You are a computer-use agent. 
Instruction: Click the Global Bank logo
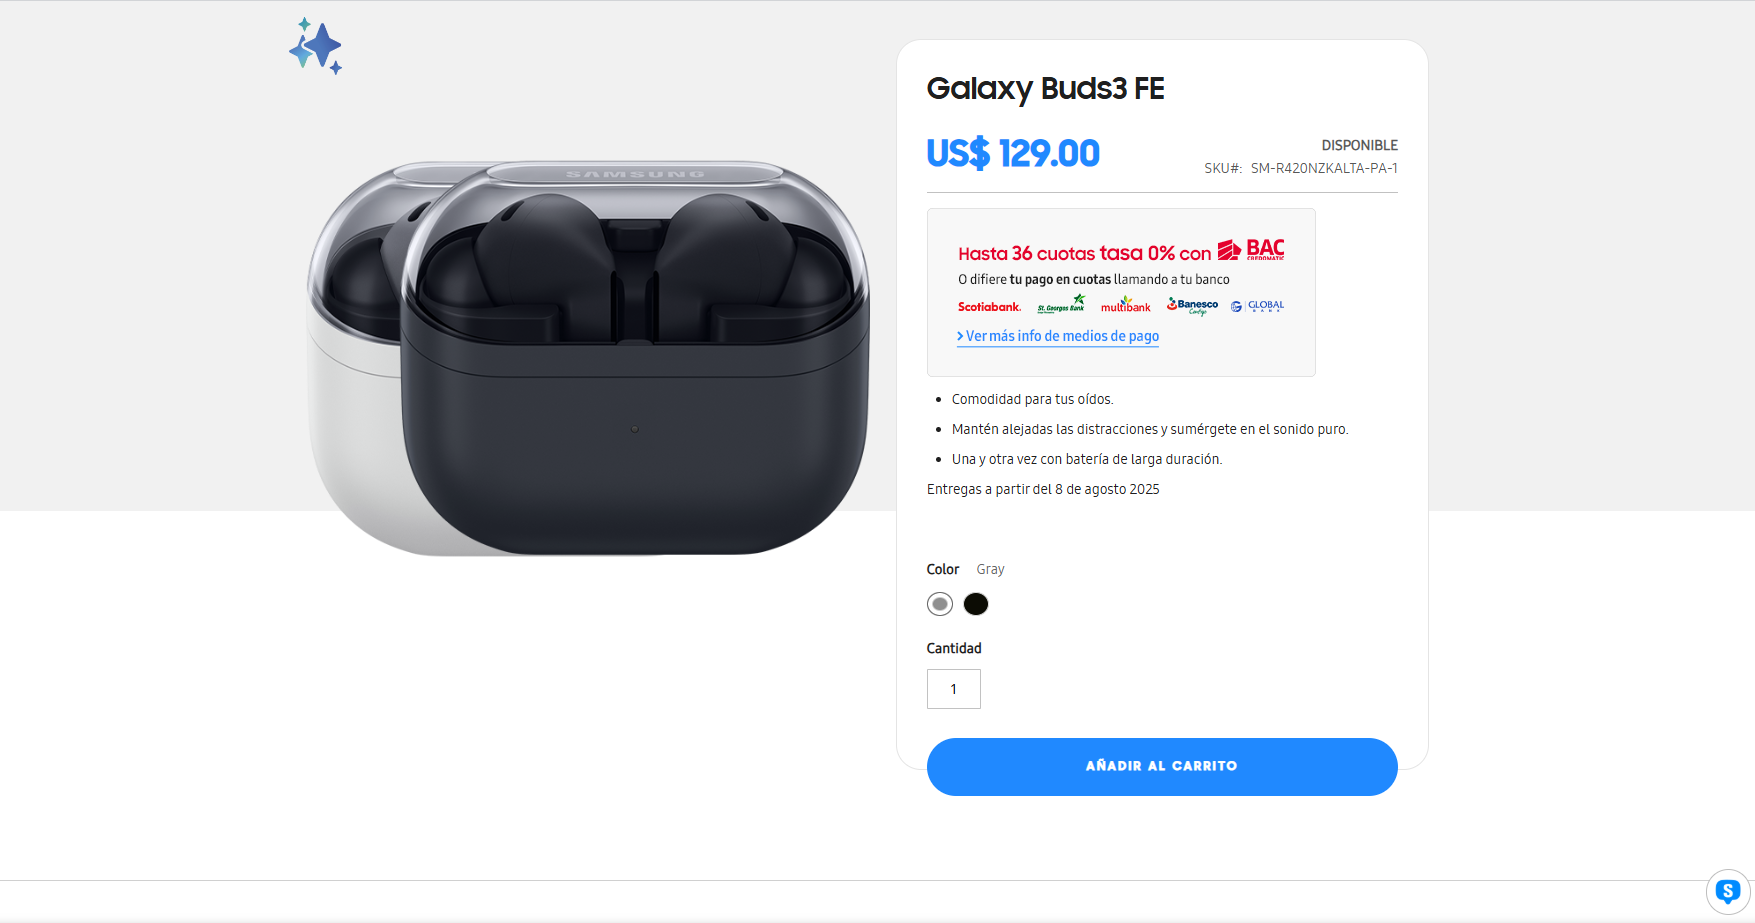point(1258,306)
